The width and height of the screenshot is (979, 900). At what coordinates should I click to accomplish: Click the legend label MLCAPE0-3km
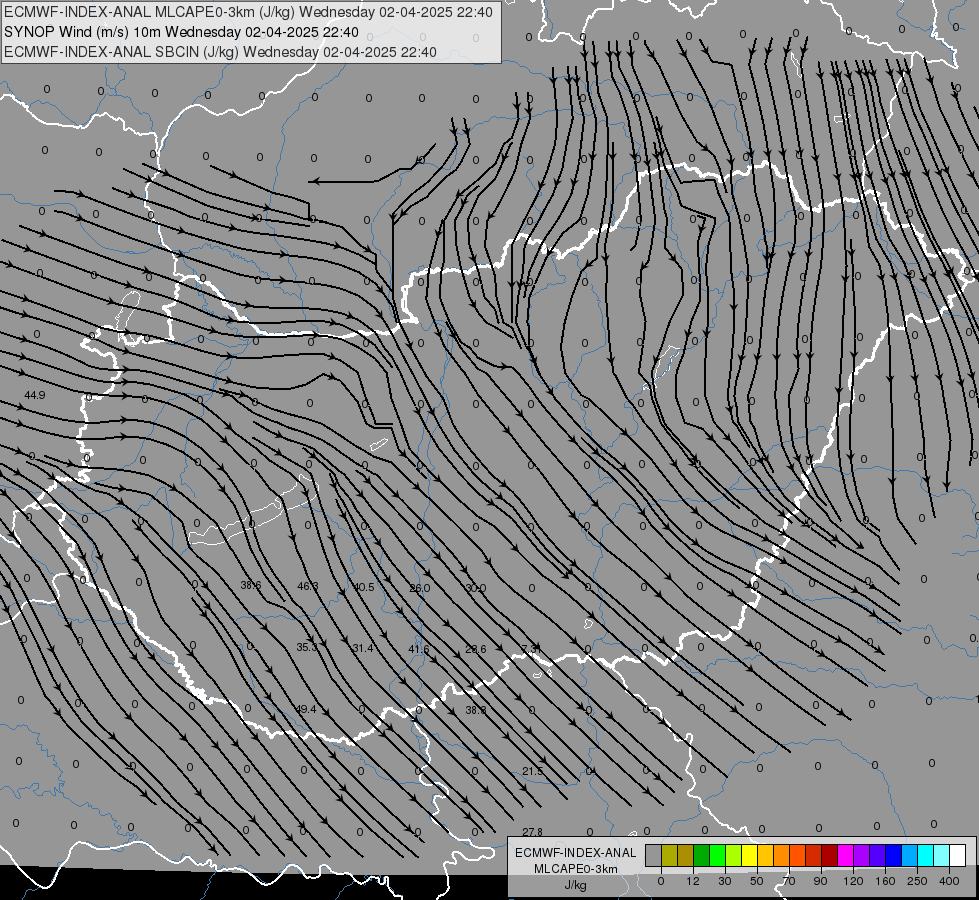576,869
